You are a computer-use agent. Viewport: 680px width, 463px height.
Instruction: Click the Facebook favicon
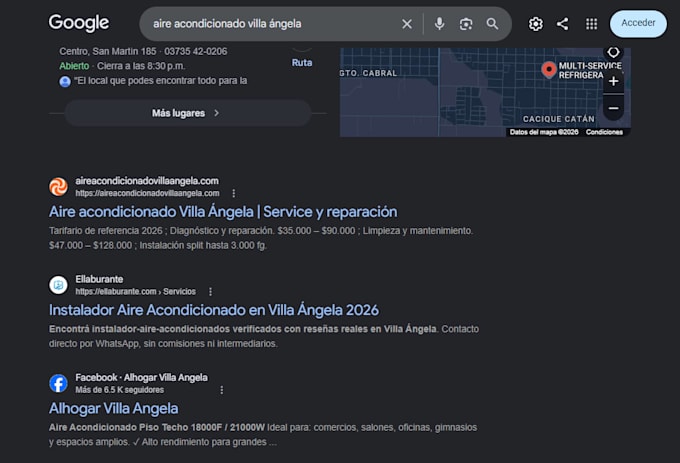tap(58, 384)
